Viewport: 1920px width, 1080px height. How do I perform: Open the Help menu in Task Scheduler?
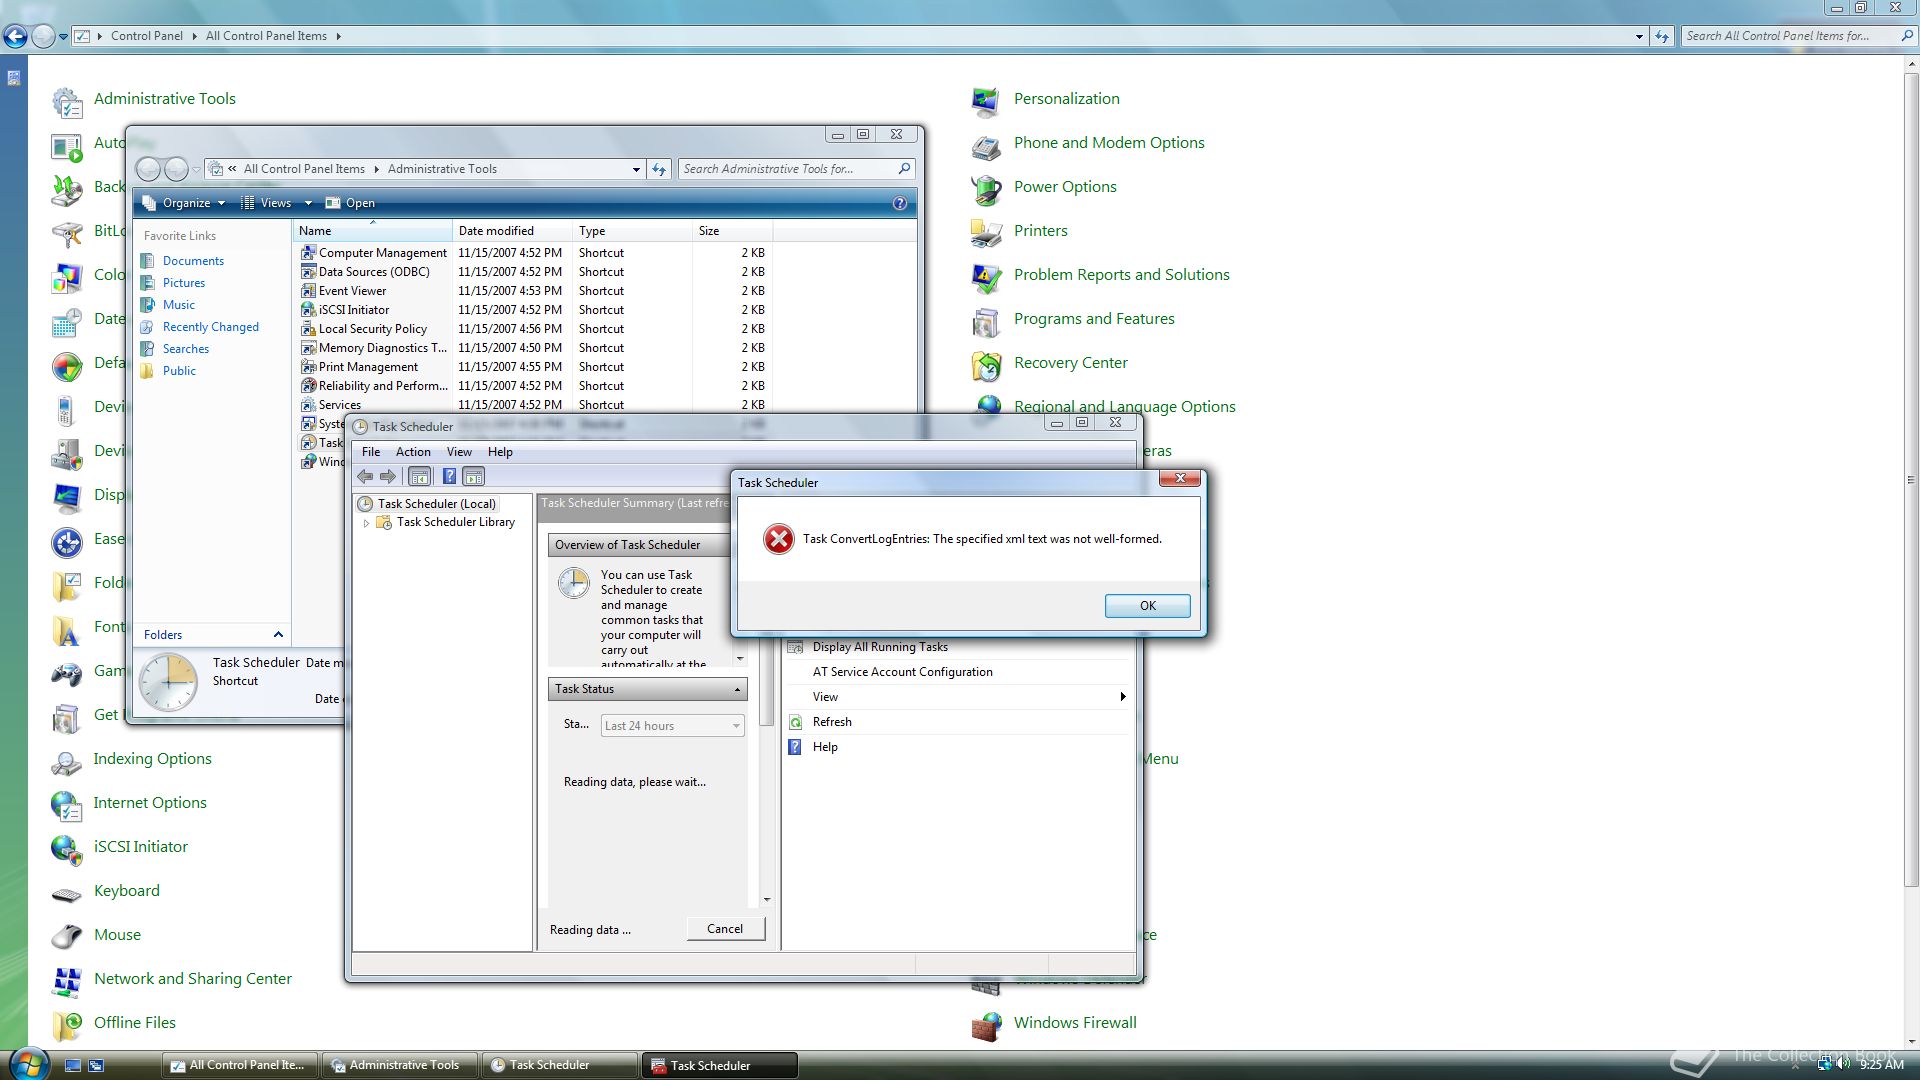point(500,452)
